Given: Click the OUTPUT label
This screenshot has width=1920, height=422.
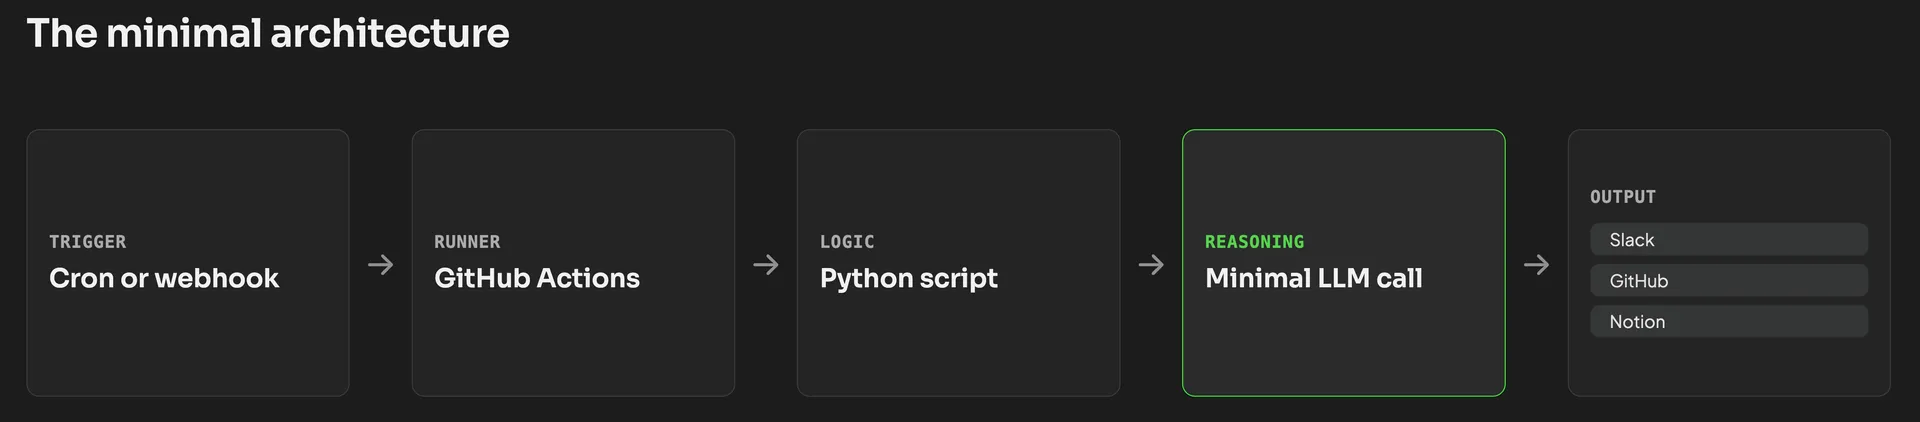Looking at the screenshot, I should tap(1623, 197).
